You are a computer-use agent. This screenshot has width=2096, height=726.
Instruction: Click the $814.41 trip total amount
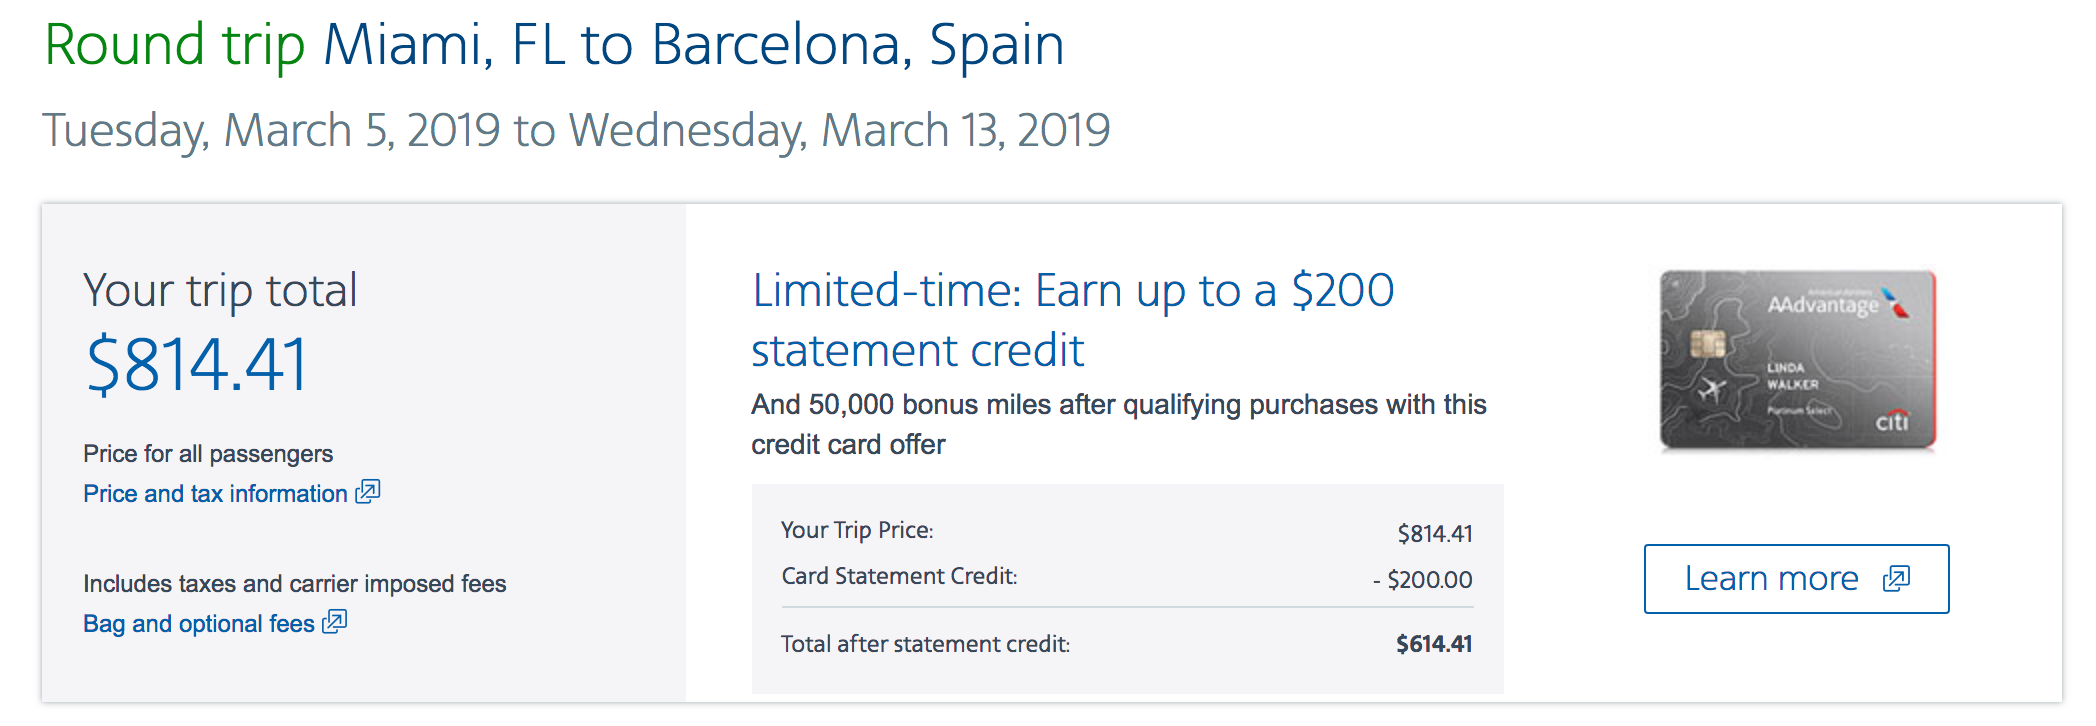[x=197, y=365]
